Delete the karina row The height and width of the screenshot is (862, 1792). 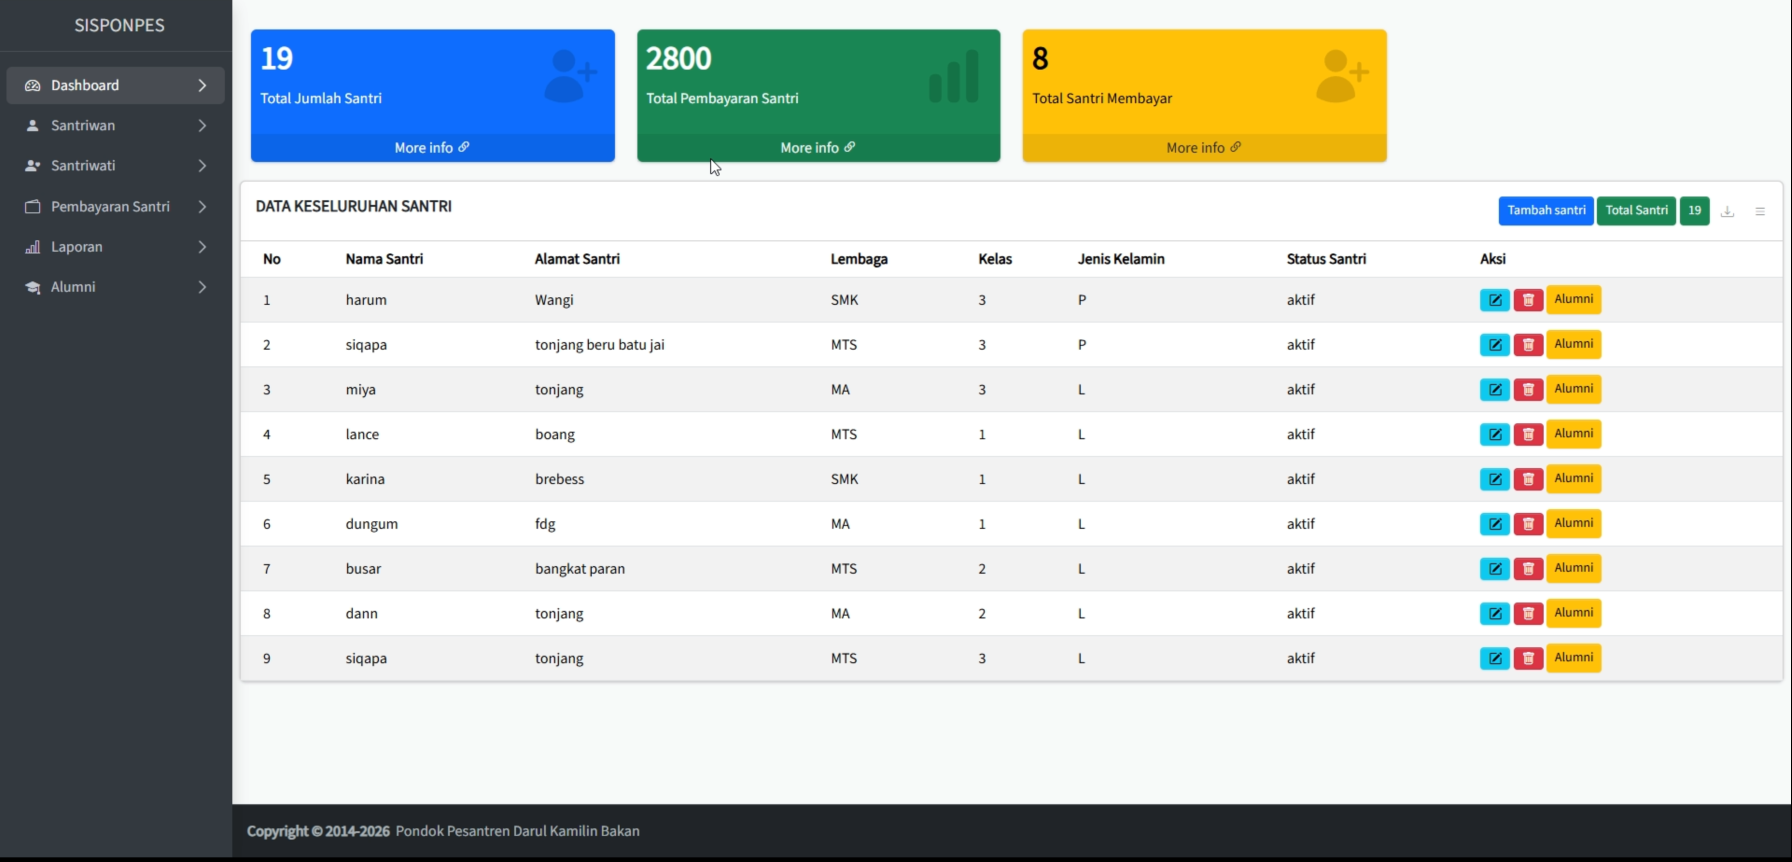(x=1528, y=479)
